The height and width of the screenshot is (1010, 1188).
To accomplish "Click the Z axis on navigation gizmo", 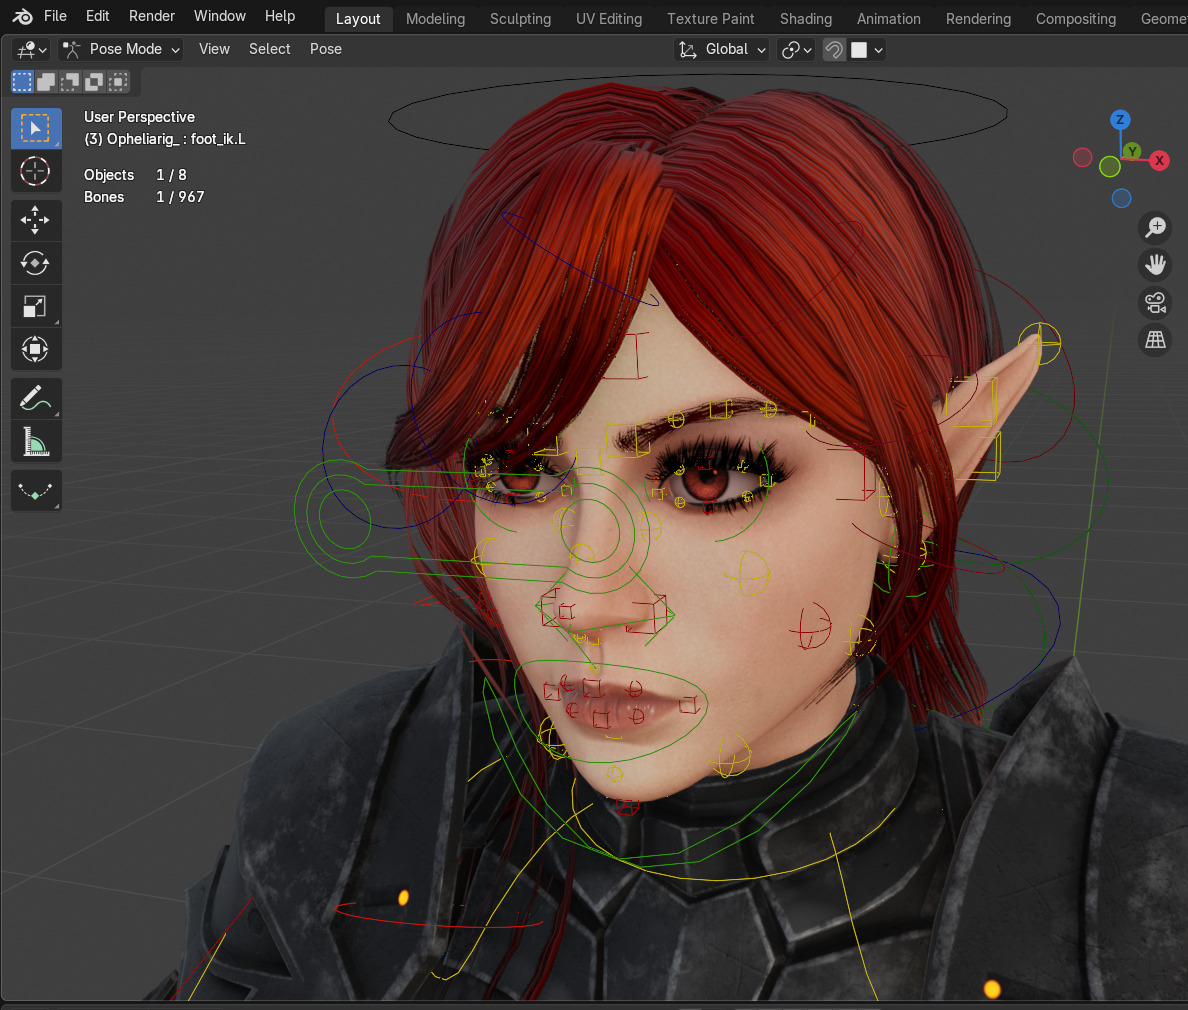I will 1120,120.
